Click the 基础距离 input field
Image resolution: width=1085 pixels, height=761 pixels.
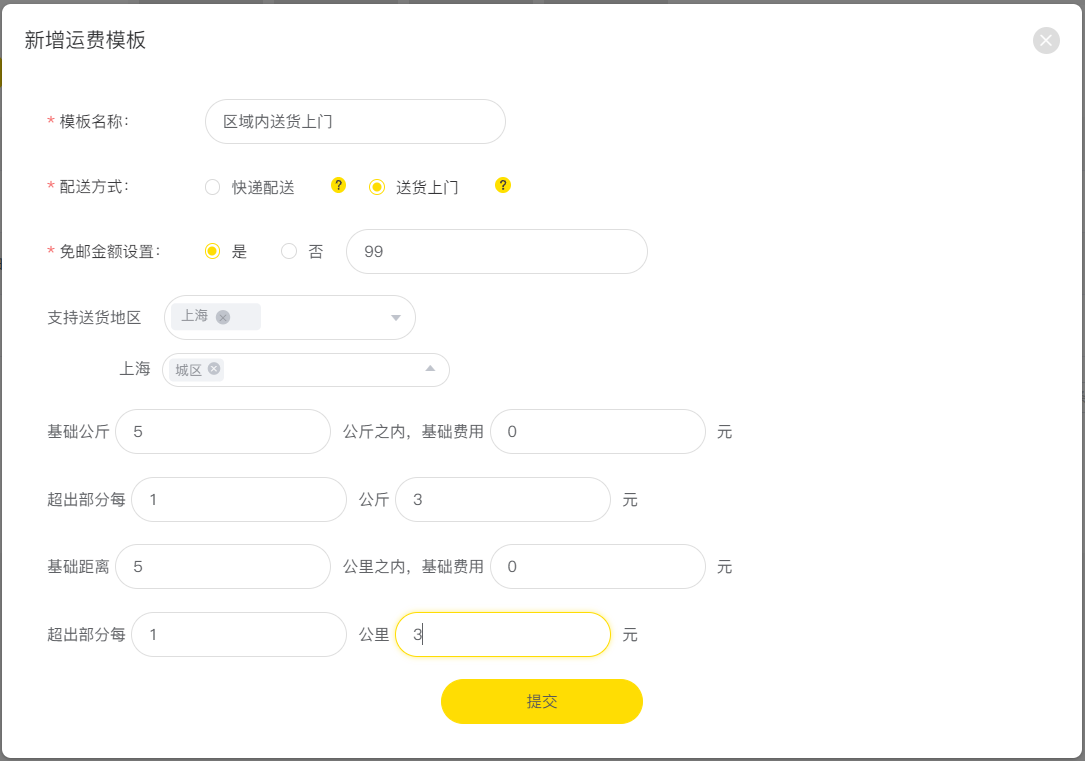pyautogui.click(x=223, y=567)
